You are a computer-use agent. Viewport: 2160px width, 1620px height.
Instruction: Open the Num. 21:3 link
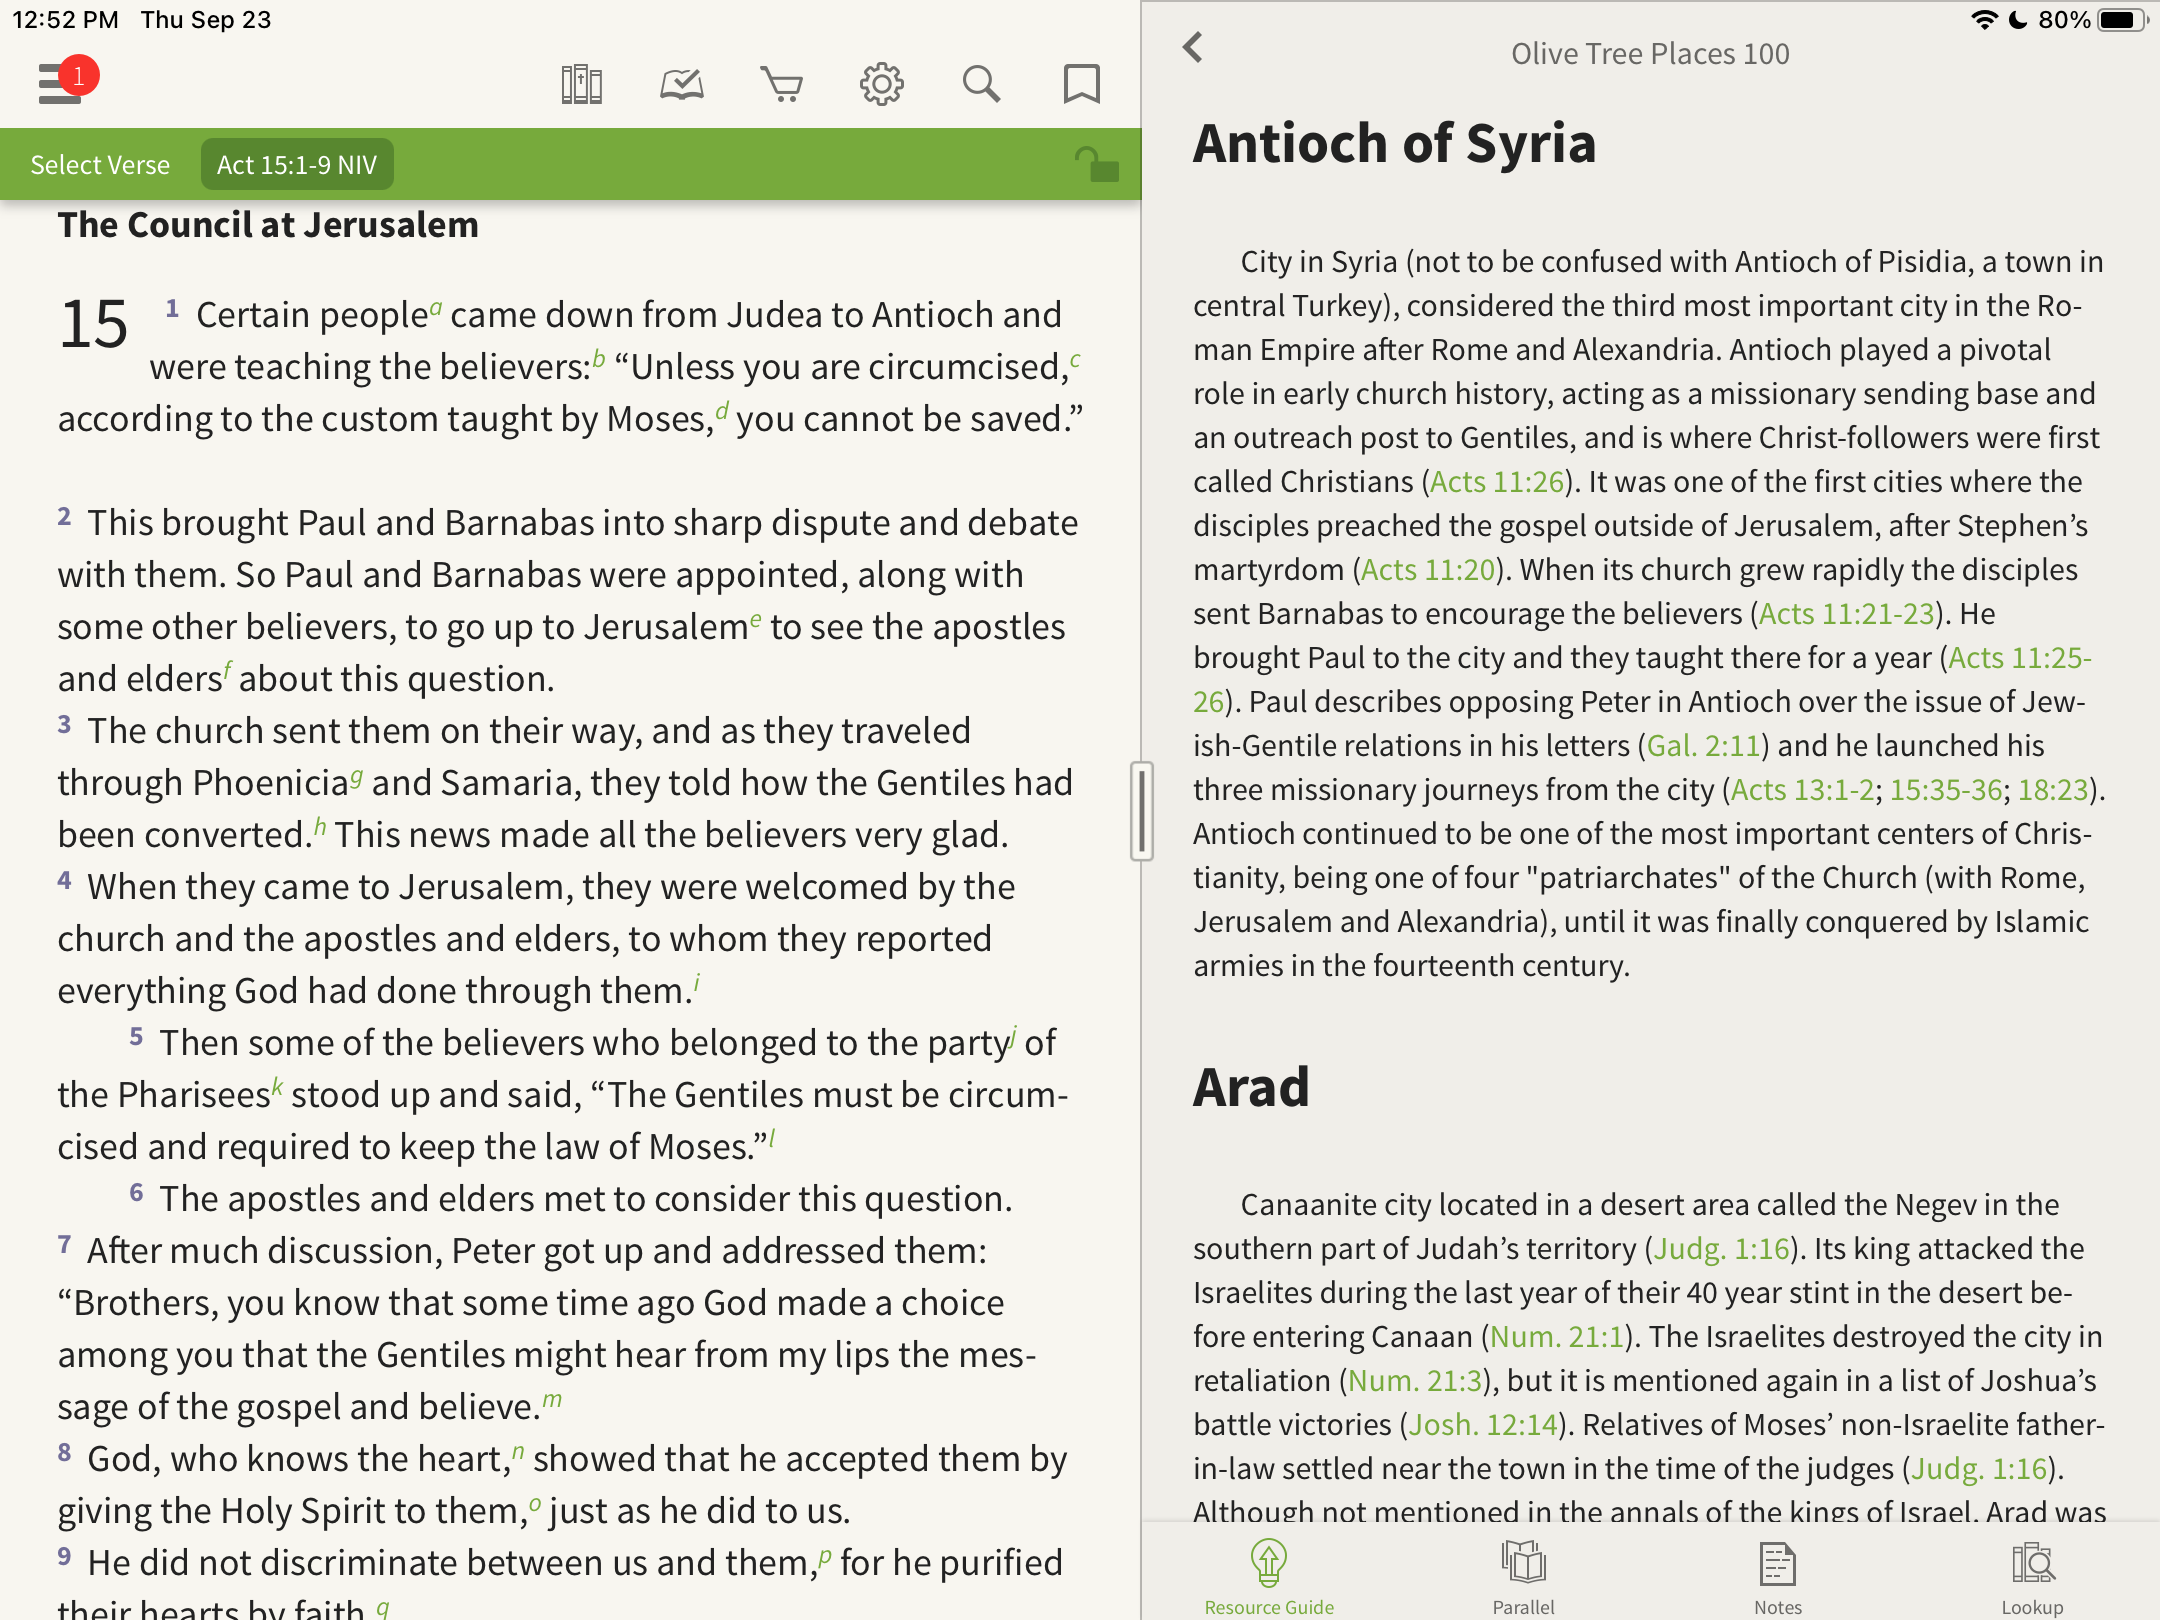(1415, 1381)
